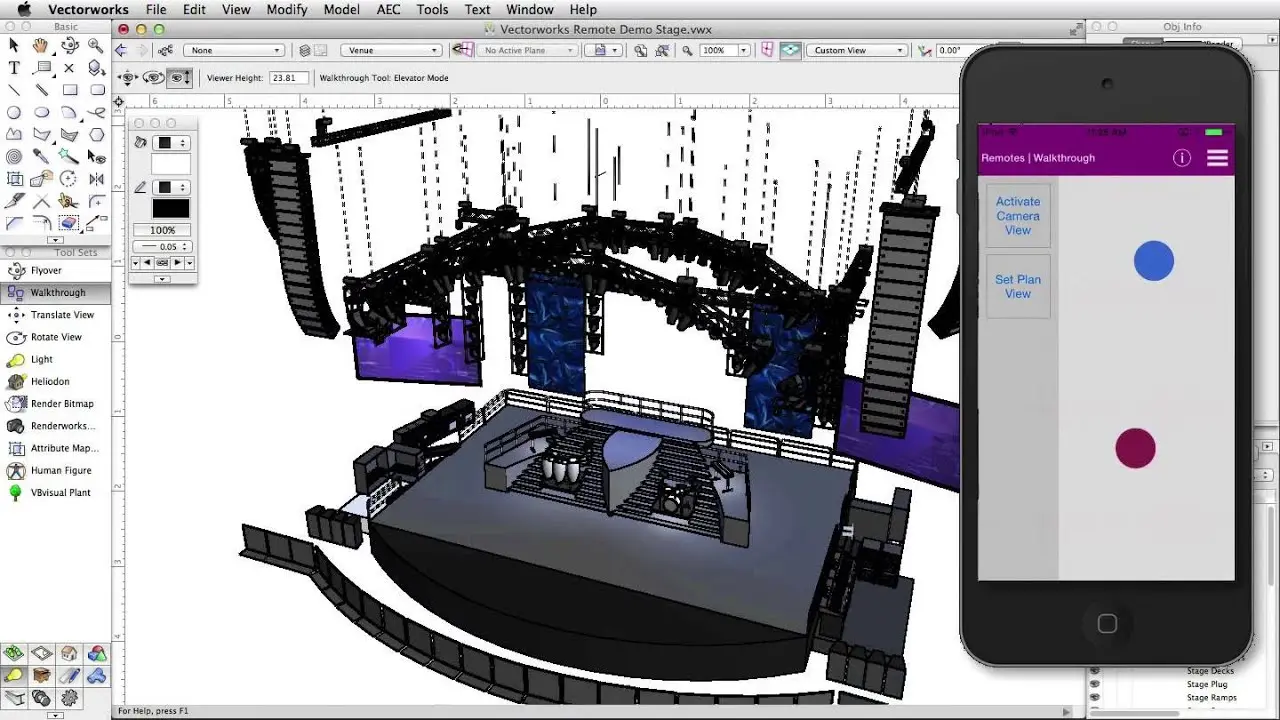This screenshot has height=720, width=1280.
Task: Open the 3D Modeling shapes tool set
Action: [96, 654]
